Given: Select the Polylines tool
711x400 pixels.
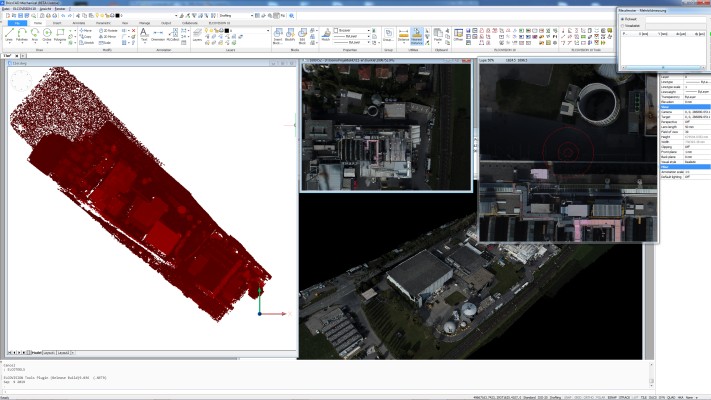Looking at the screenshot, I should (x=22, y=34).
